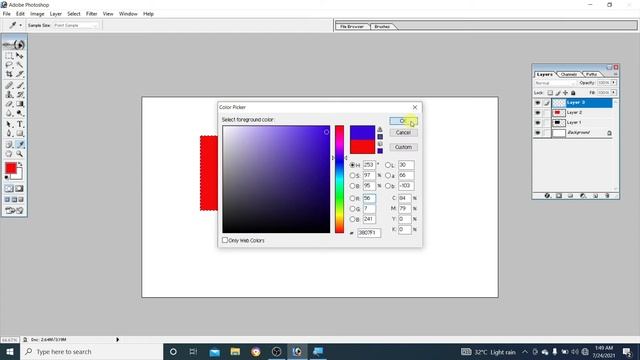Screen dimensions: 640x360
Task: Open the Brushes tab
Action: click(x=382, y=27)
